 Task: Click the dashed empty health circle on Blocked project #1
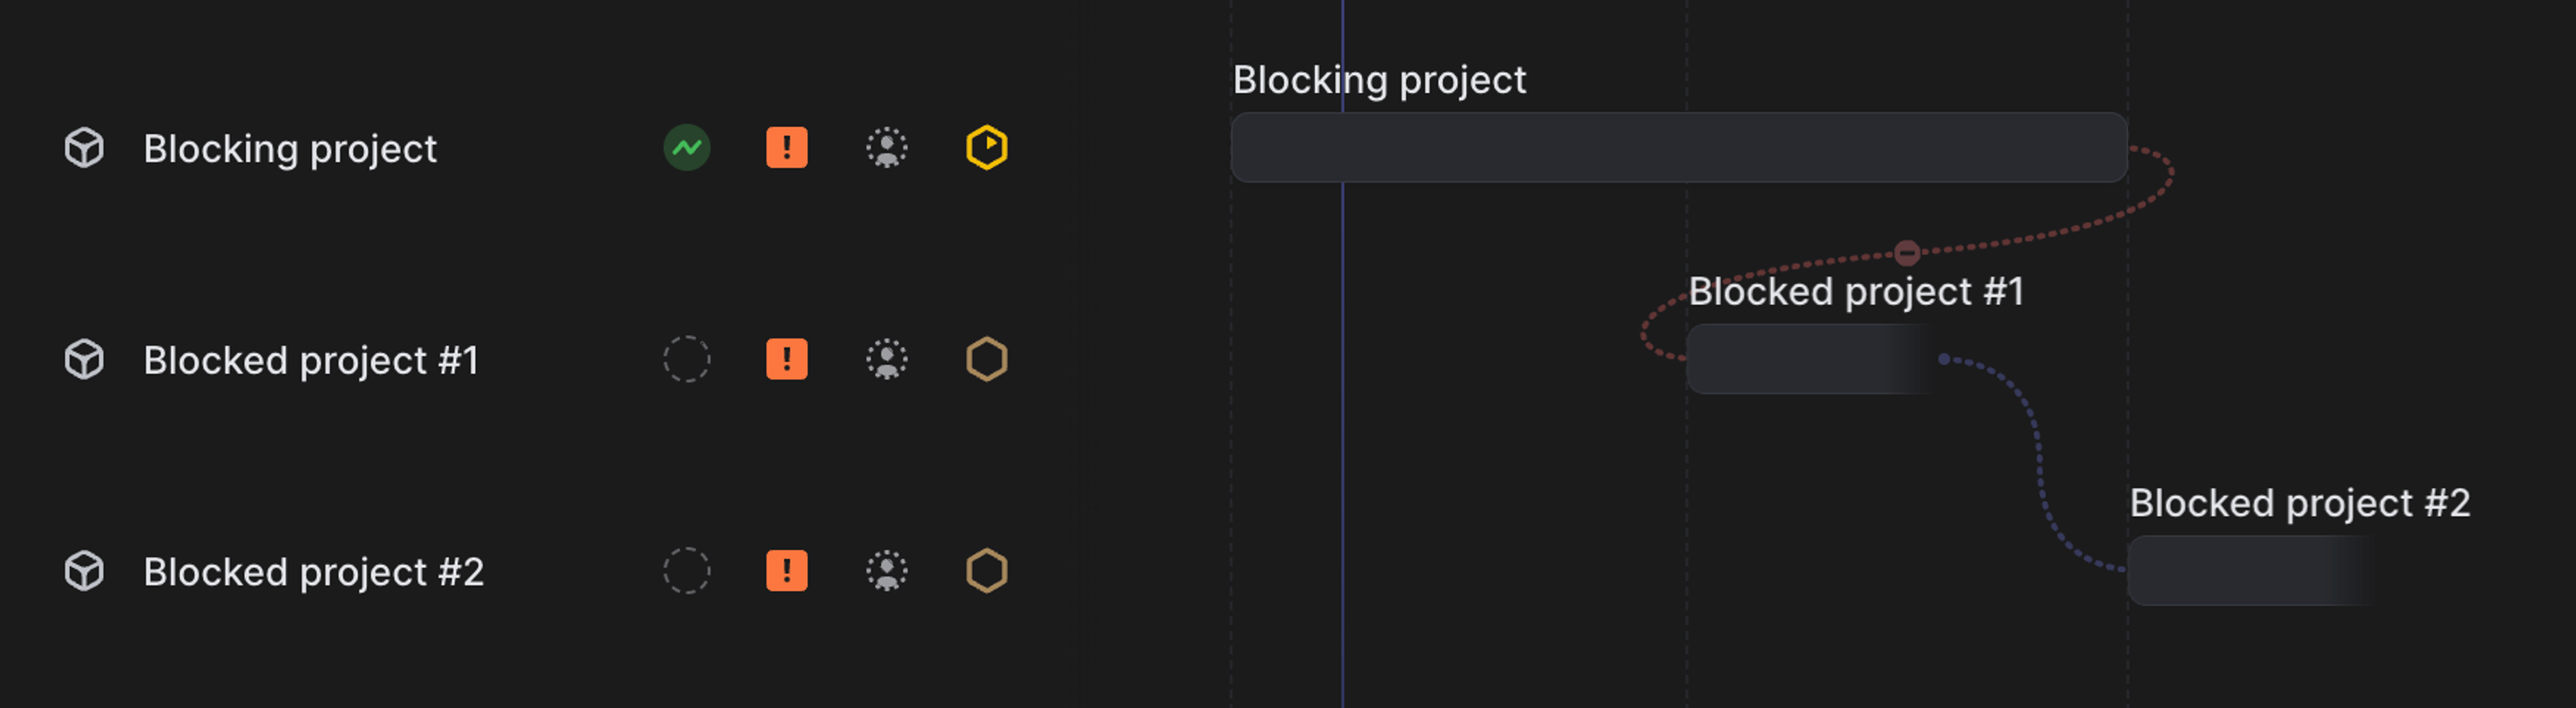tap(686, 358)
